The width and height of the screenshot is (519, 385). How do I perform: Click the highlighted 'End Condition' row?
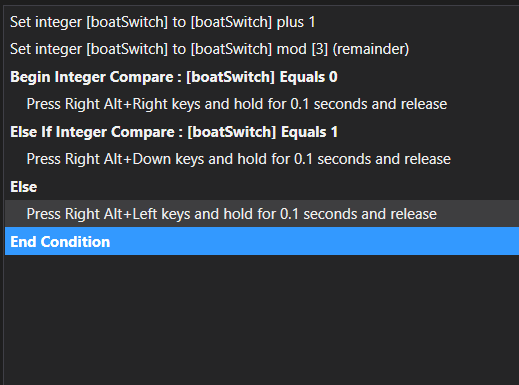pos(262,241)
